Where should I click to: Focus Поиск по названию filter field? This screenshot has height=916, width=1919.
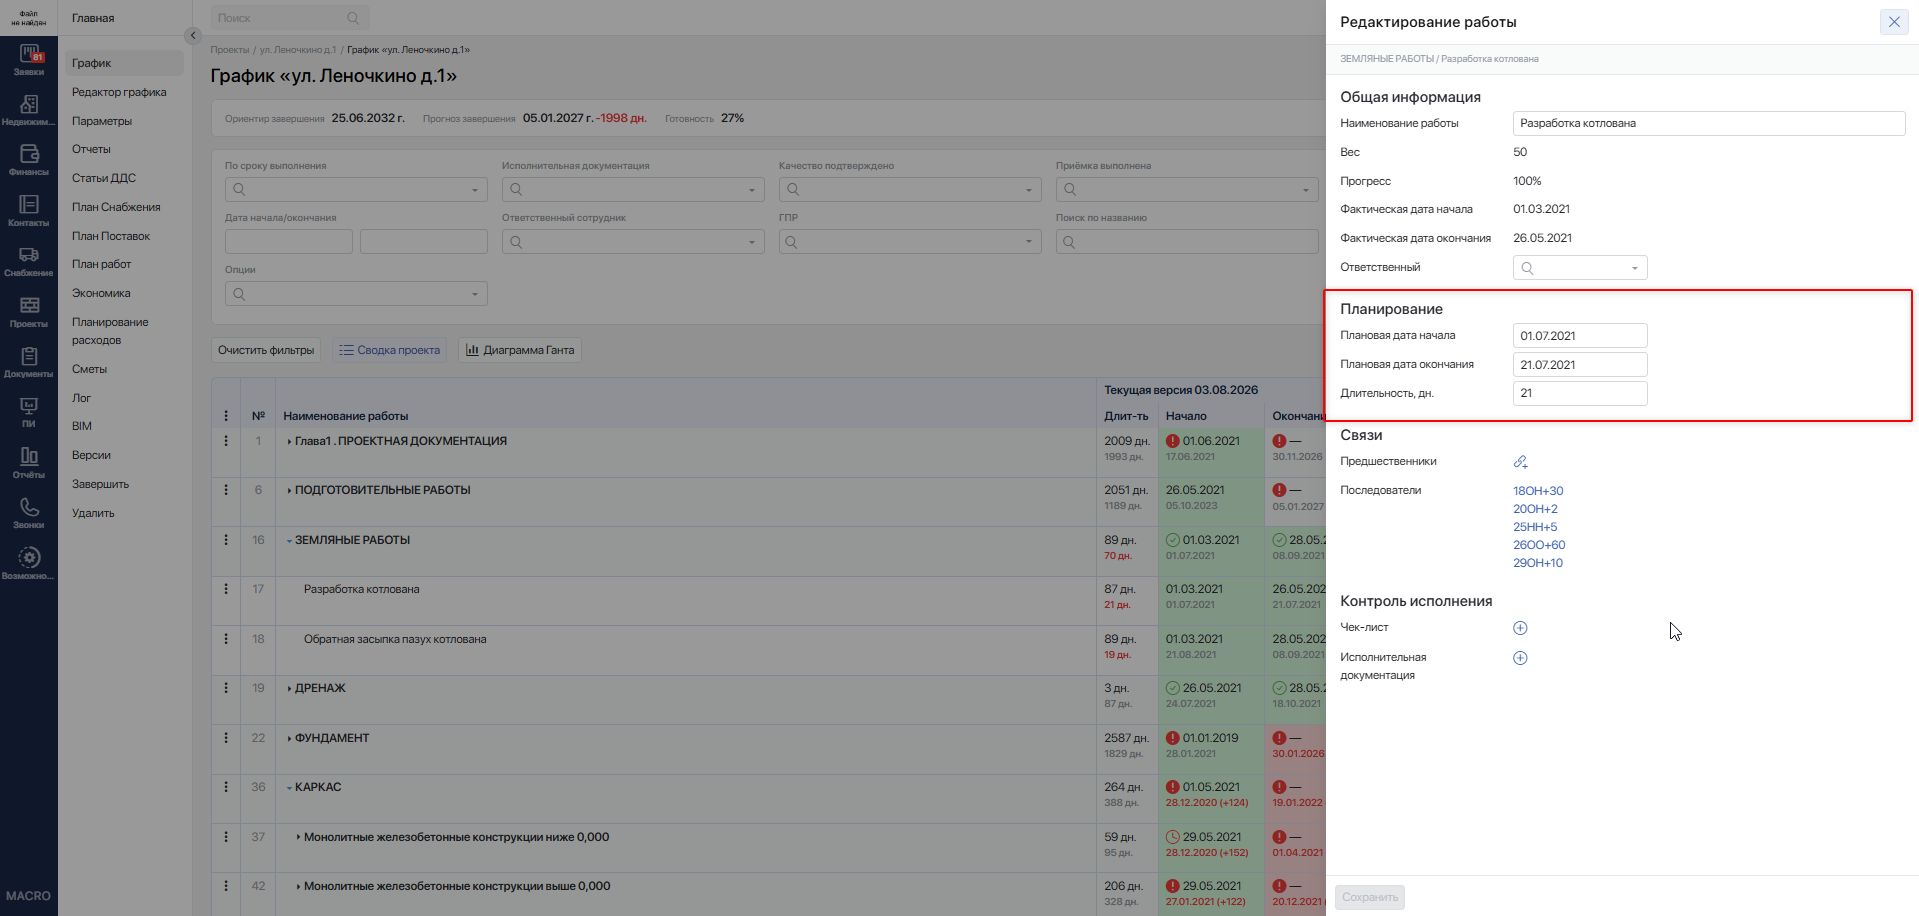pyautogui.click(x=1187, y=242)
